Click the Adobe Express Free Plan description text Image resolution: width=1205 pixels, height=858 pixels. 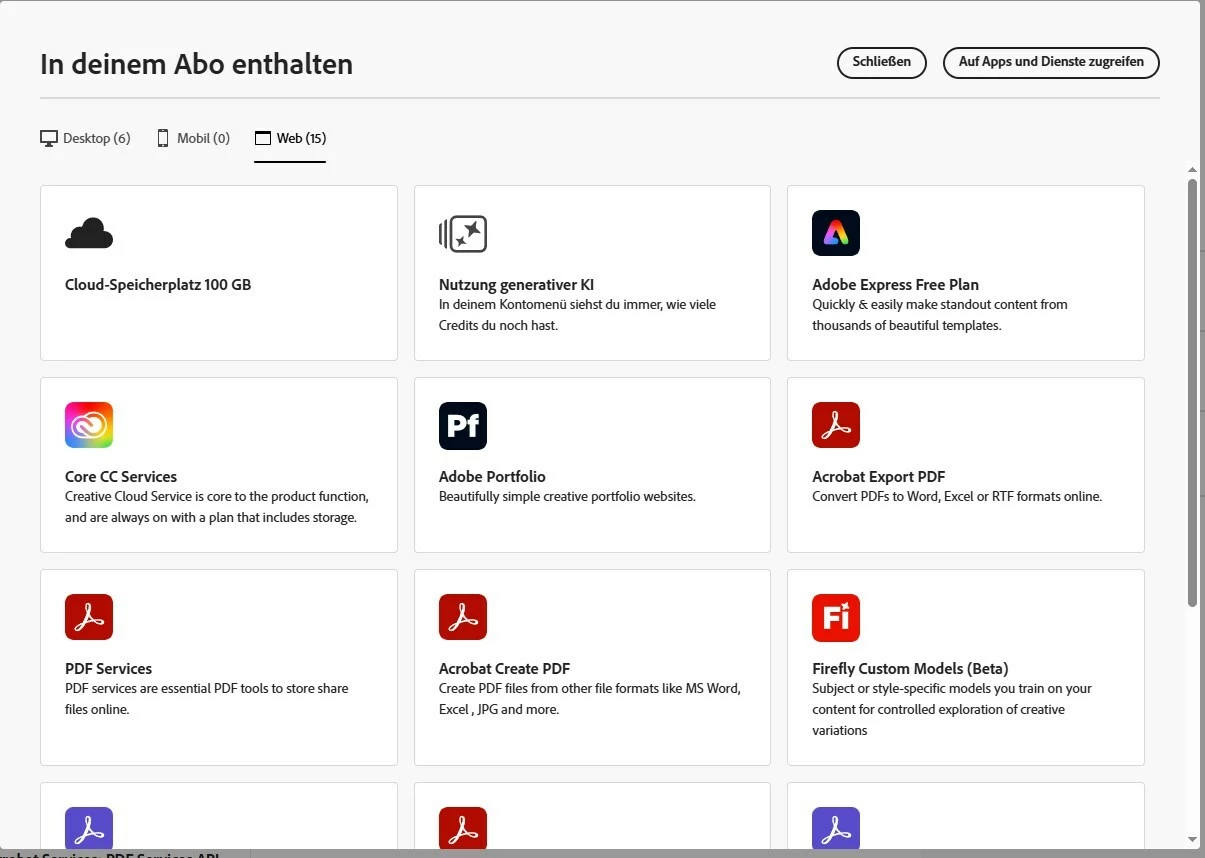pyautogui.click(x=940, y=315)
